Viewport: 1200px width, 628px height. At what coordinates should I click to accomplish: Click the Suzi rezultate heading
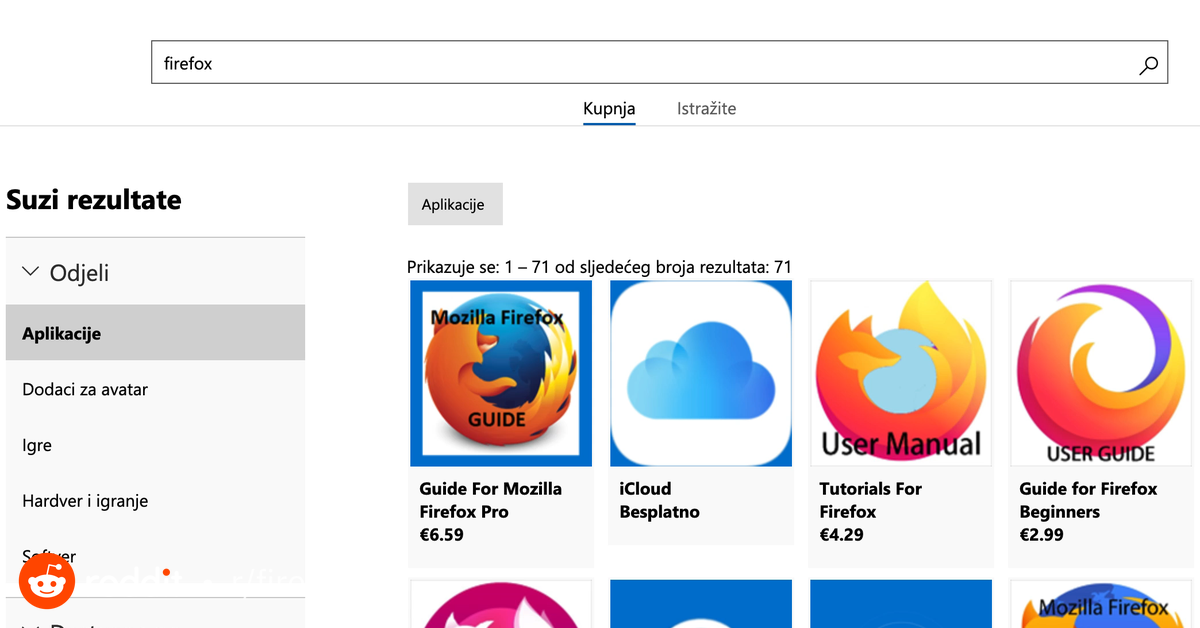(x=94, y=200)
